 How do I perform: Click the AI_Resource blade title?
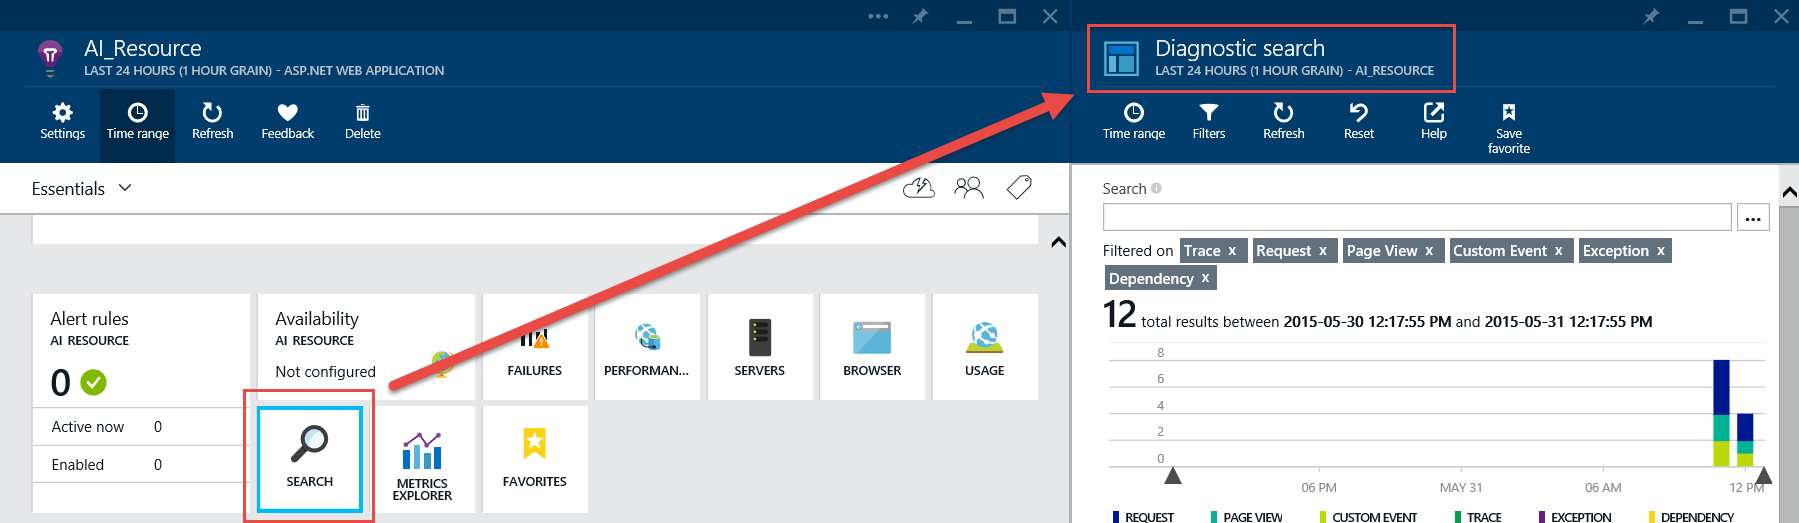(x=143, y=48)
